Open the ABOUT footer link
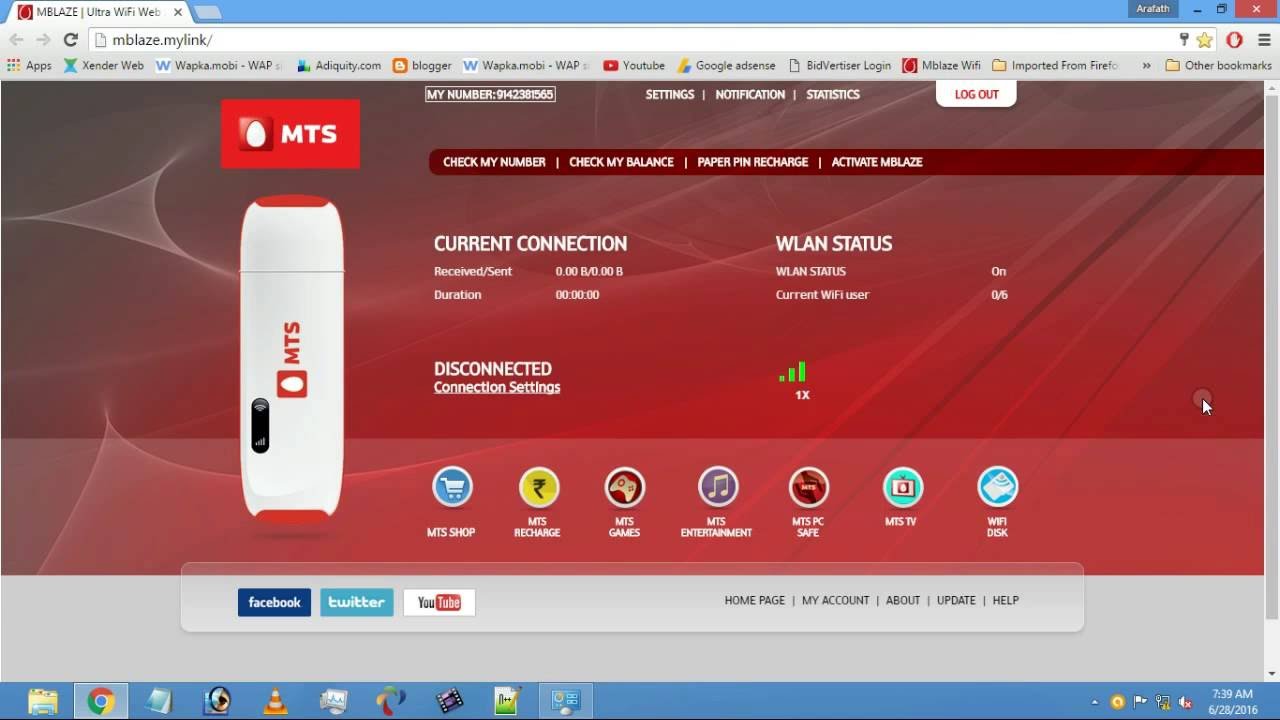Viewport: 1280px width, 720px height. pyautogui.click(x=903, y=600)
